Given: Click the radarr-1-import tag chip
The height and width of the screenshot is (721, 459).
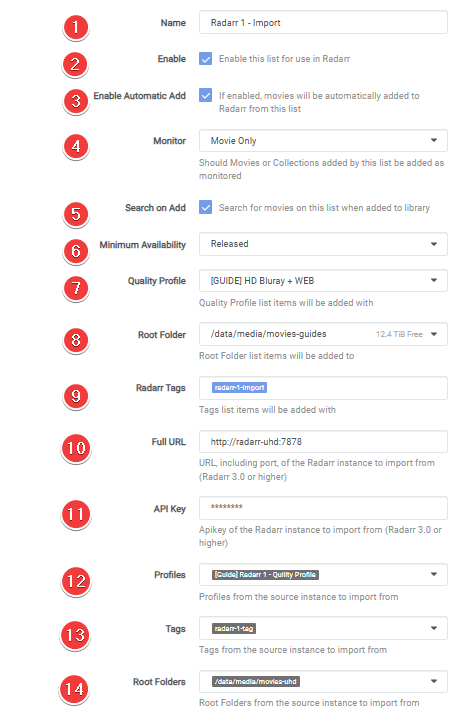Looking at the screenshot, I should coord(239,388).
